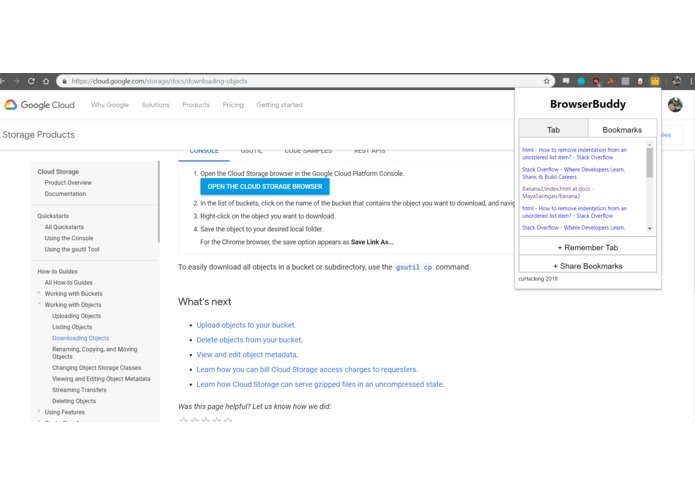Open All How-to Guides in sidebar

click(x=68, y=282)
